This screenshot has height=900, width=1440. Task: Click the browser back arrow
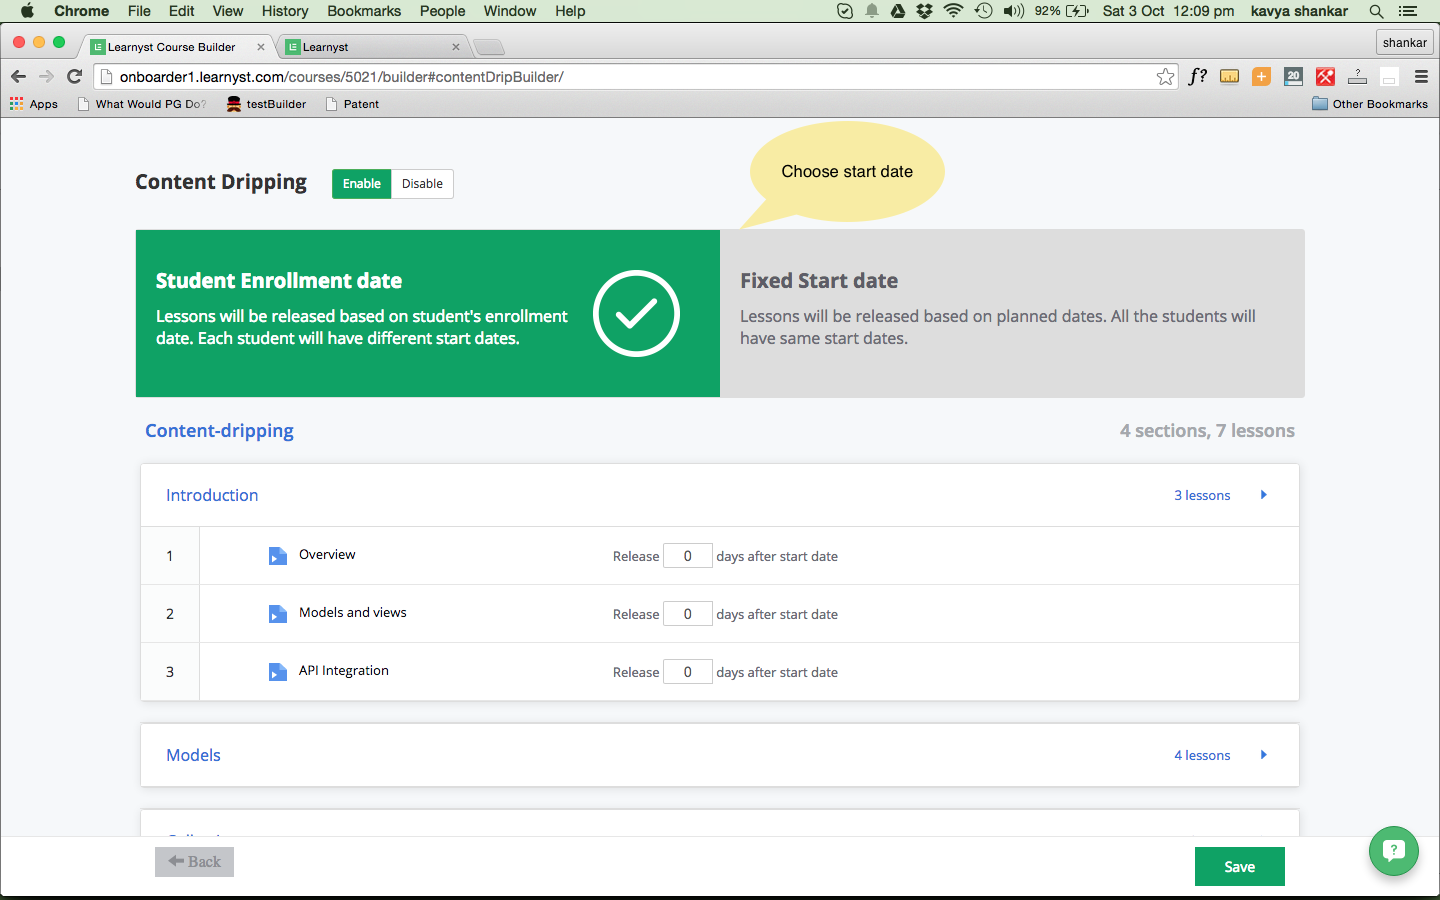tap(18, 77)
